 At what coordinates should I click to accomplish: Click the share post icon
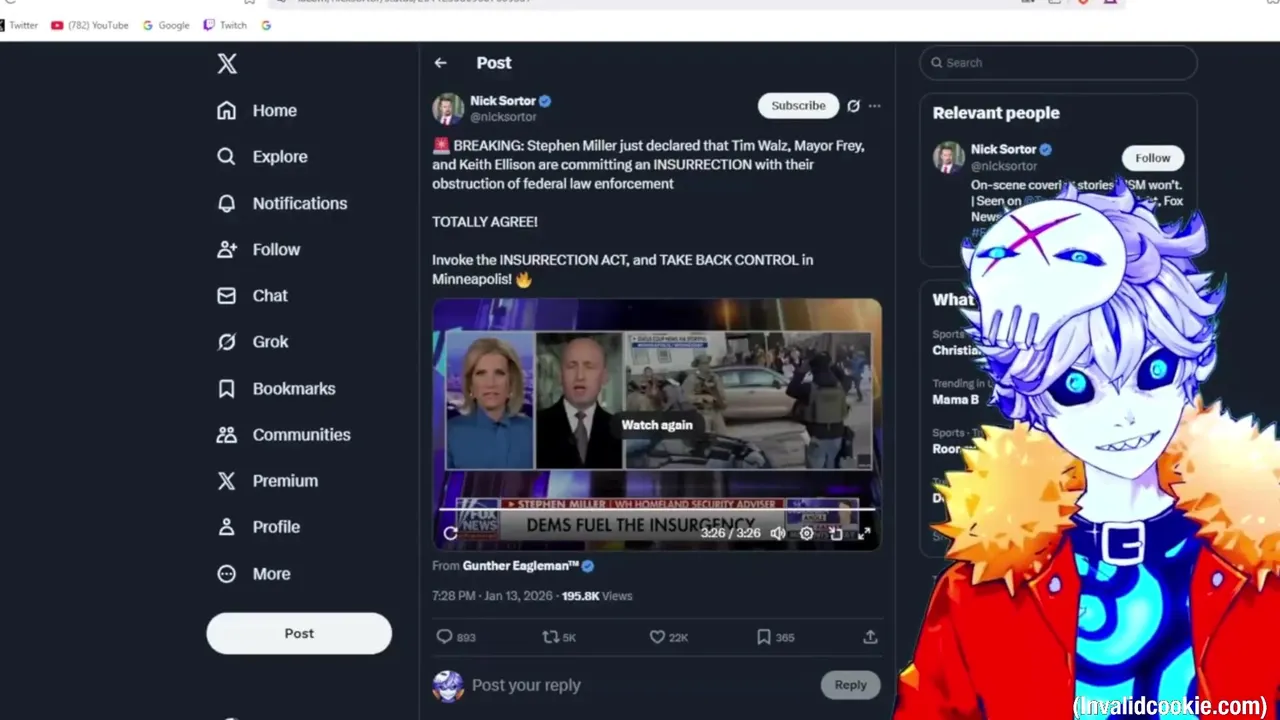click(870, 637)
